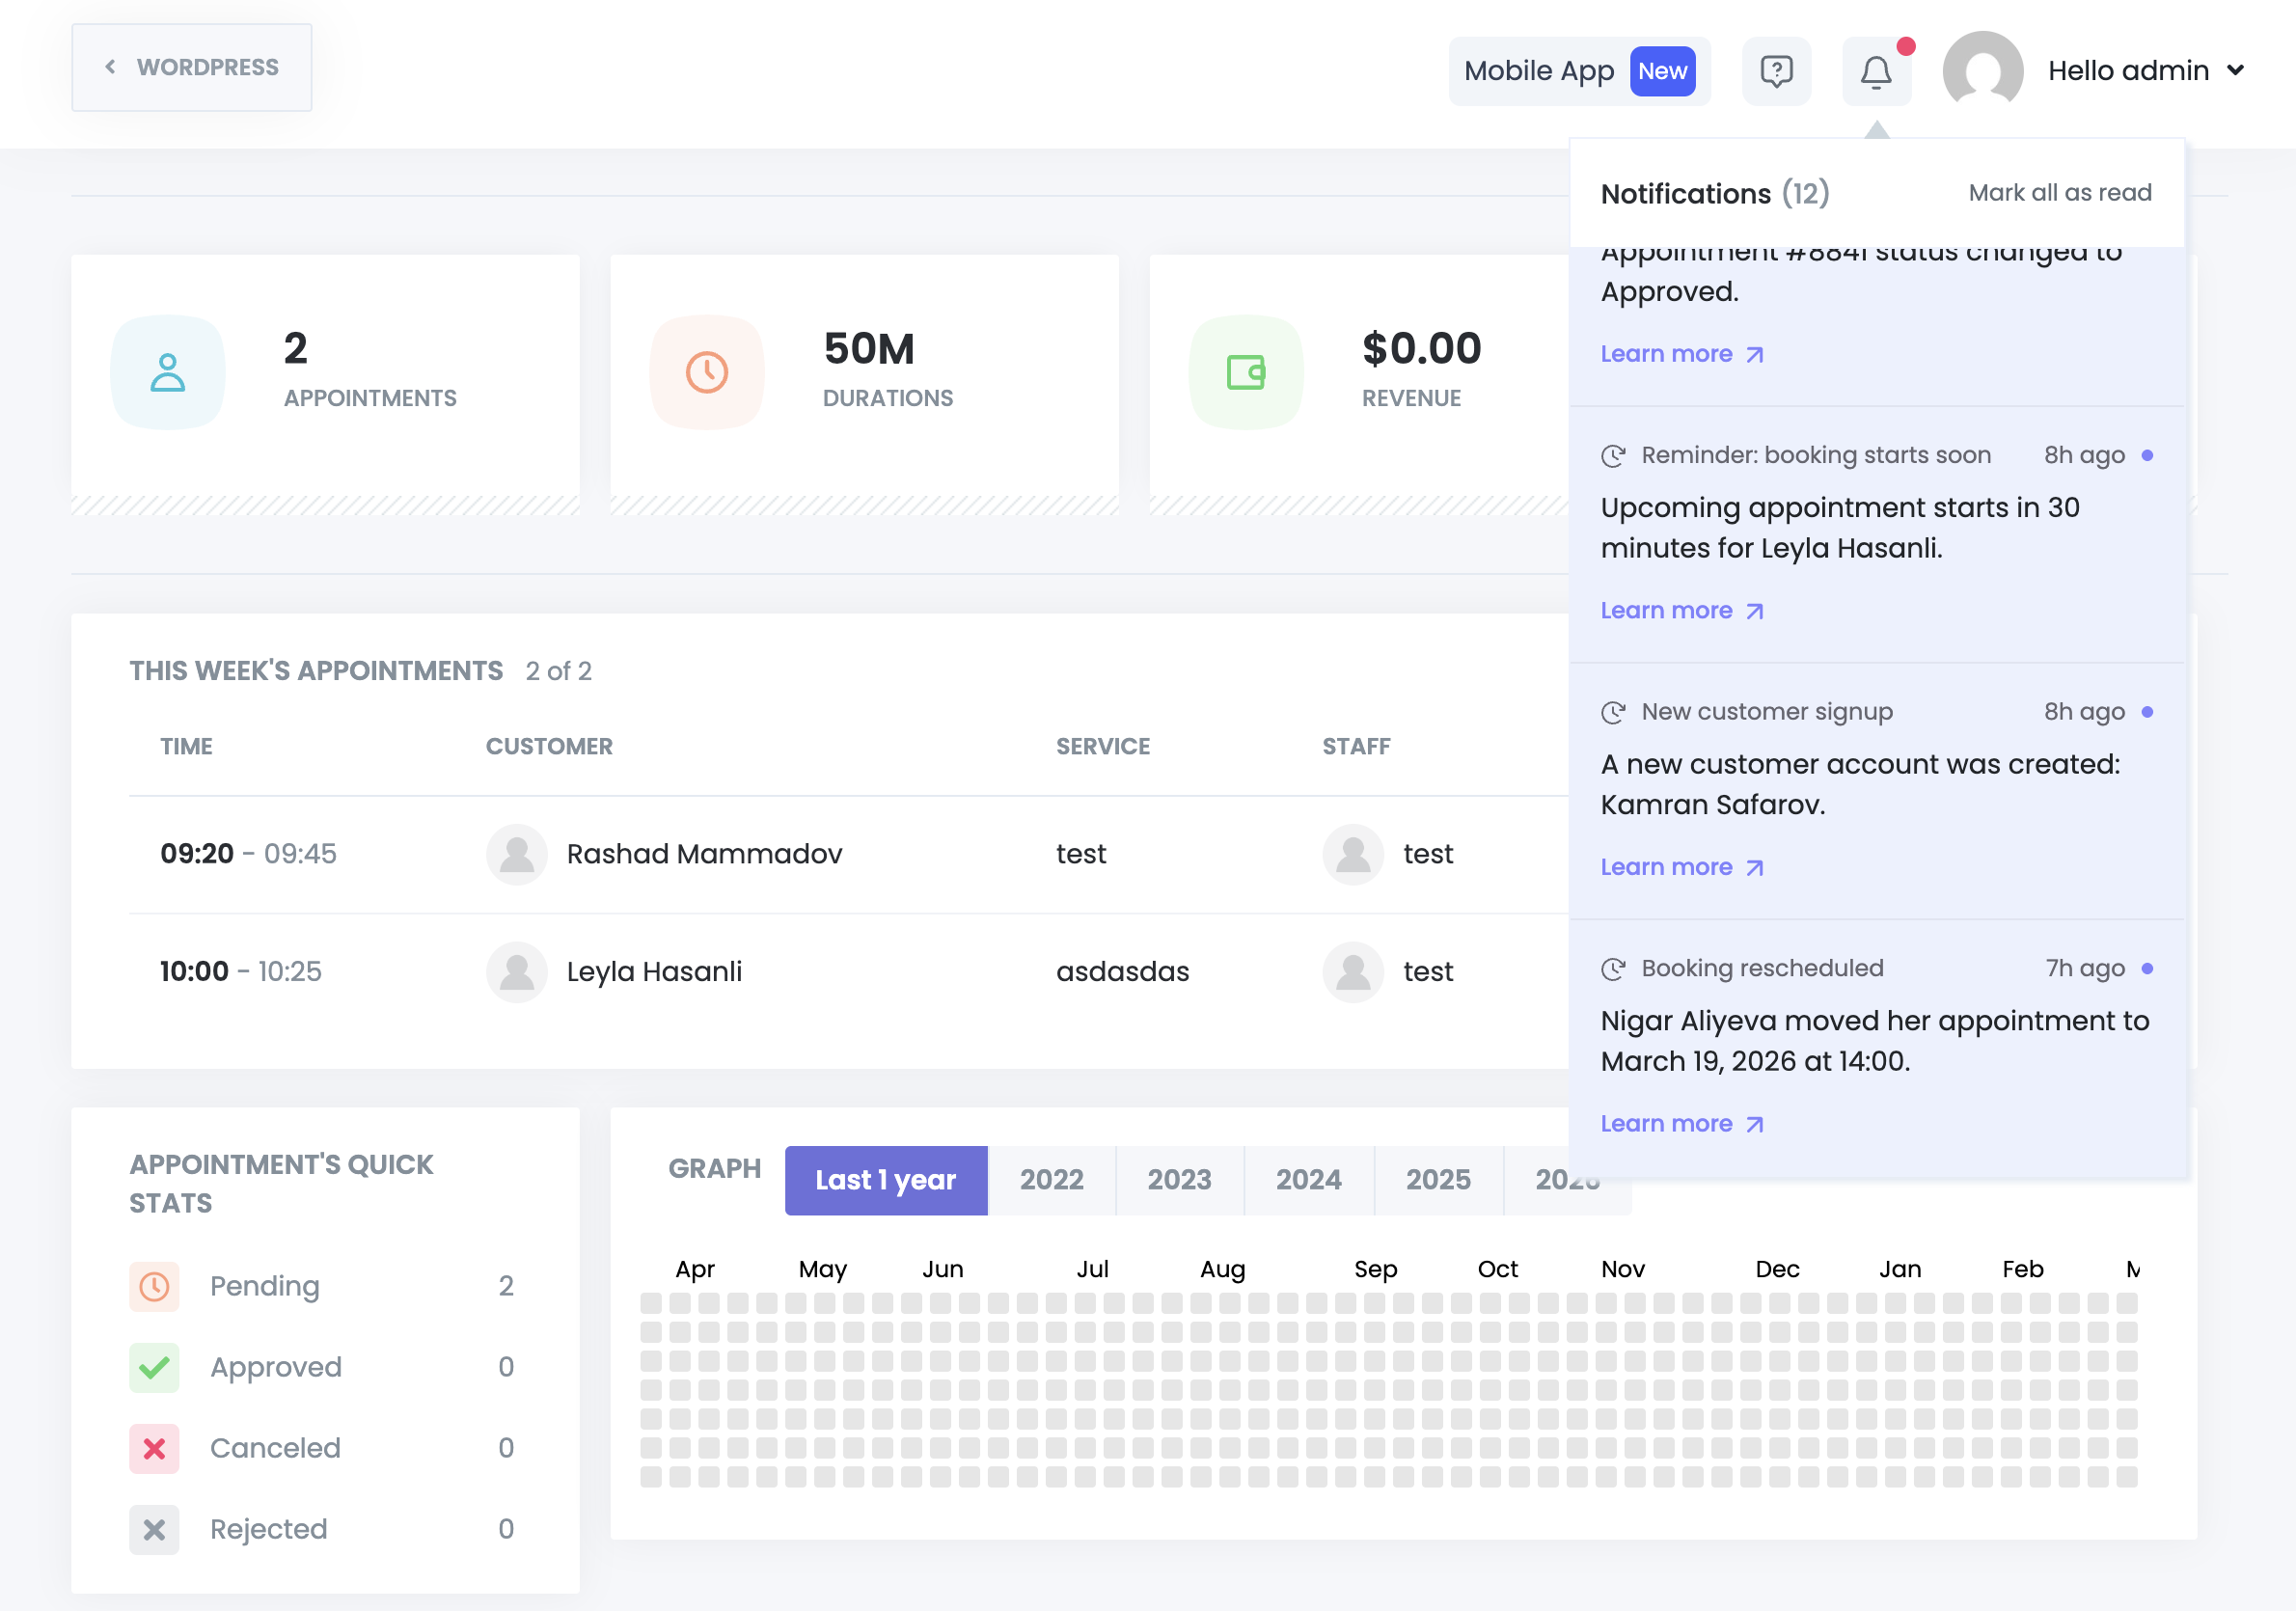
Task: Click the appointments person icon
Action: pos(168,372)
